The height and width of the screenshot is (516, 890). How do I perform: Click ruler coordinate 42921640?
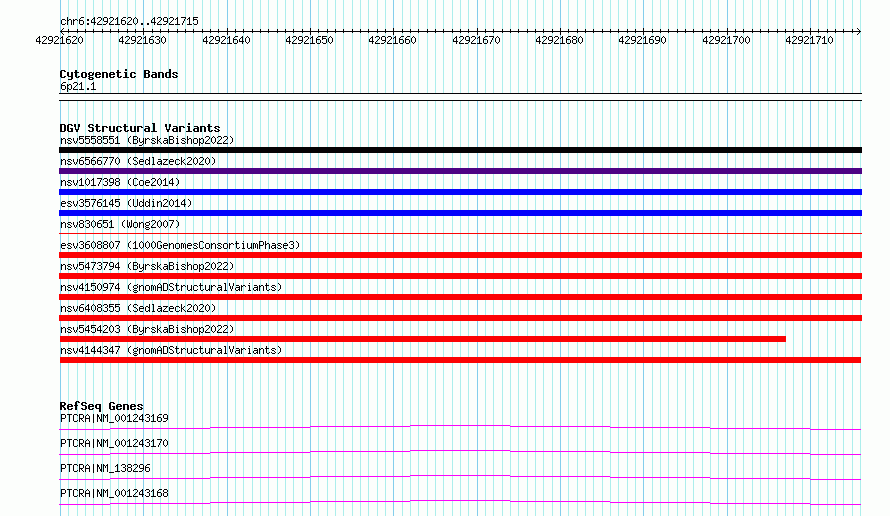[x=226, y=40]
